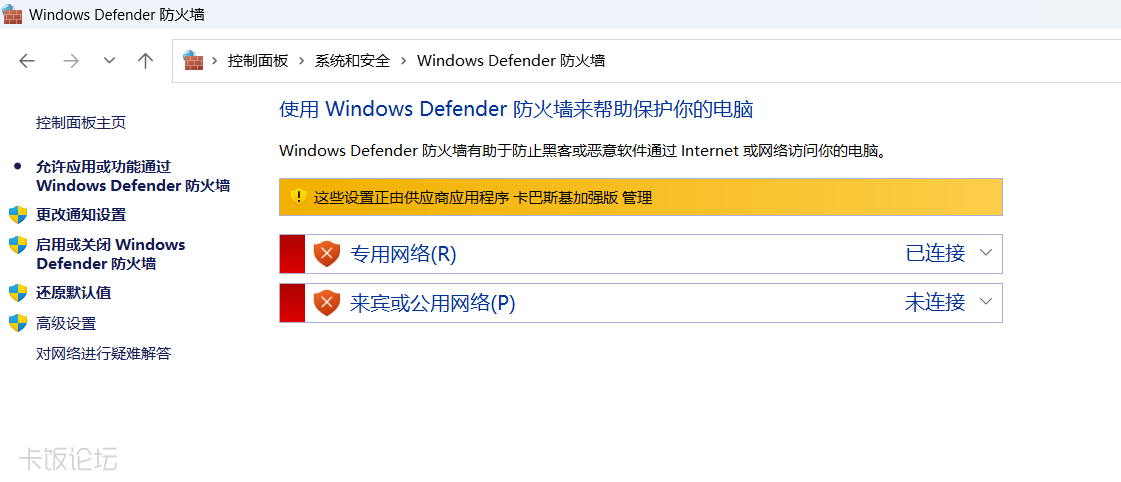Open 启用或关闭 Windows Defender 防火墙
Viewport: 1121px width, 482px height.
pos(111,254)
